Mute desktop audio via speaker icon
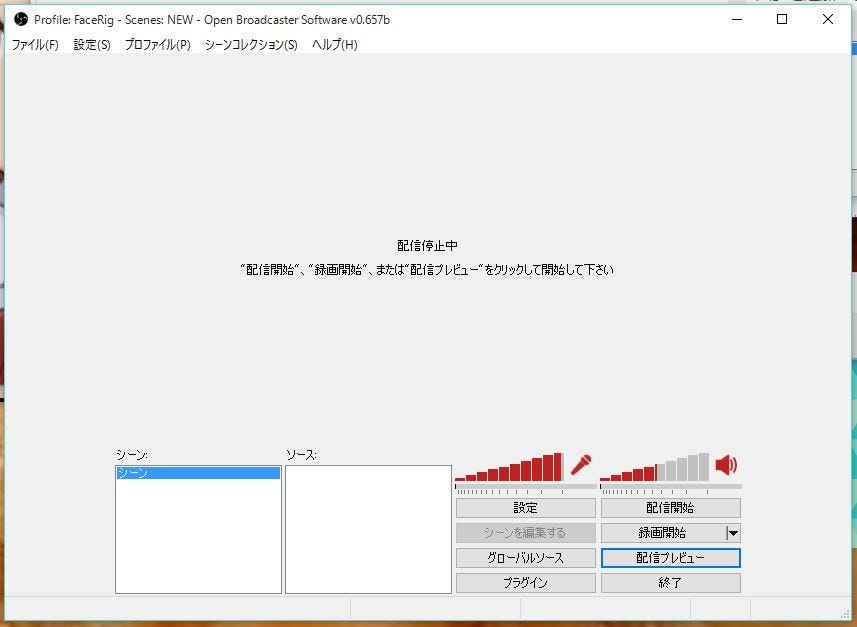This screenshot has width=857, height=627. pos(726,465)
